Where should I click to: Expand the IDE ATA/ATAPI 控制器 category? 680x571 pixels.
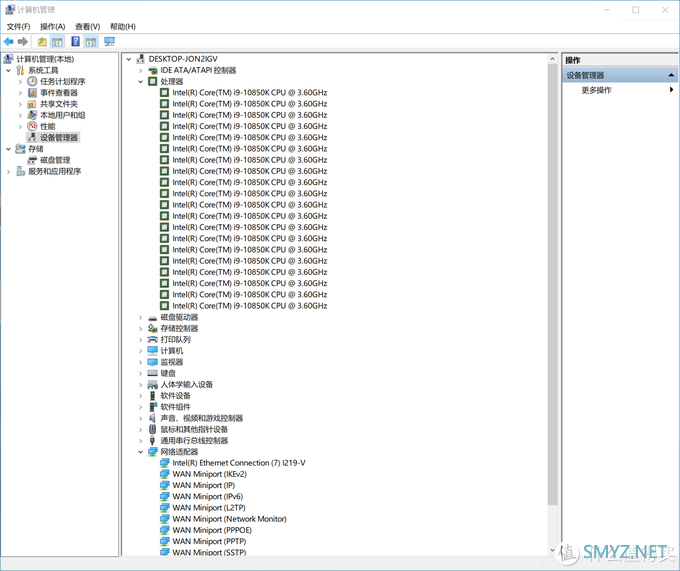(141, 70)
